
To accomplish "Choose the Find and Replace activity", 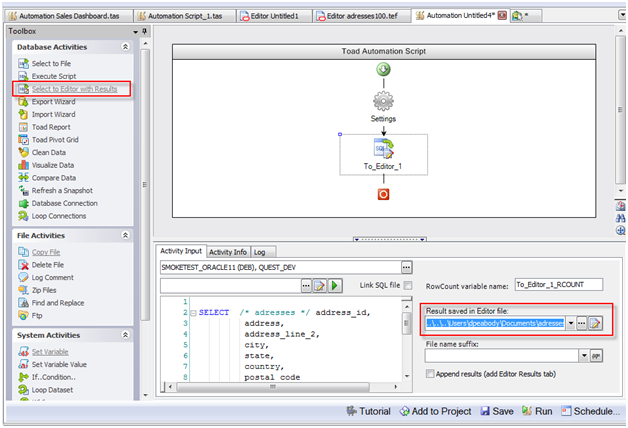I will point(51,303).
